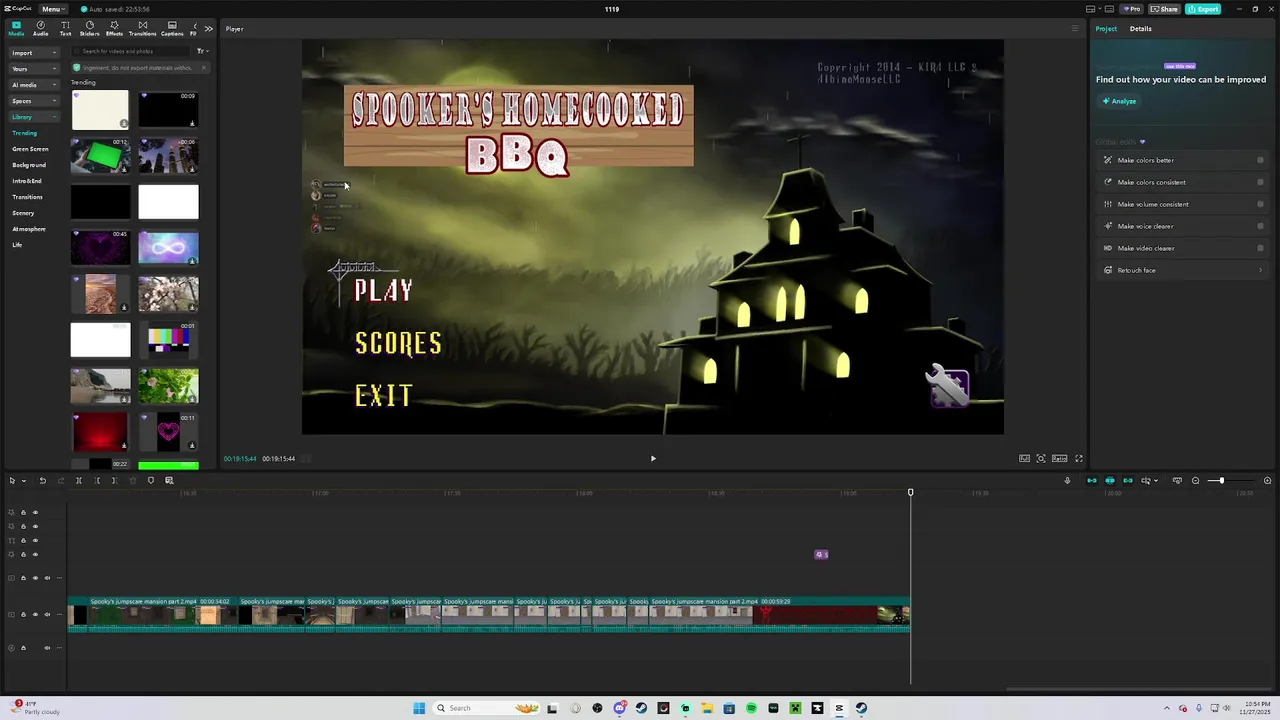This screenshot has height=720, width=1280.
Task: Collapse the Library section
Action: pyautogui.click(x=35, y=117)
